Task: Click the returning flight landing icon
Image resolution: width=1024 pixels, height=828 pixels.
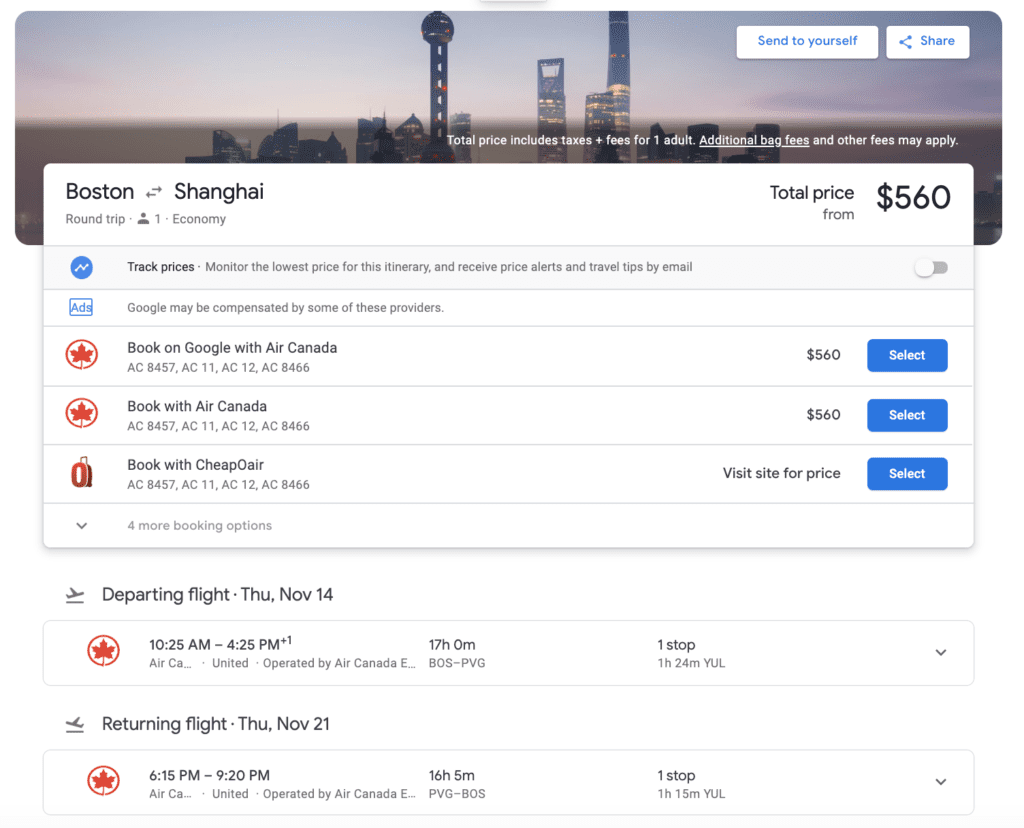Action: pyautogui.click(x=74, y=723)
